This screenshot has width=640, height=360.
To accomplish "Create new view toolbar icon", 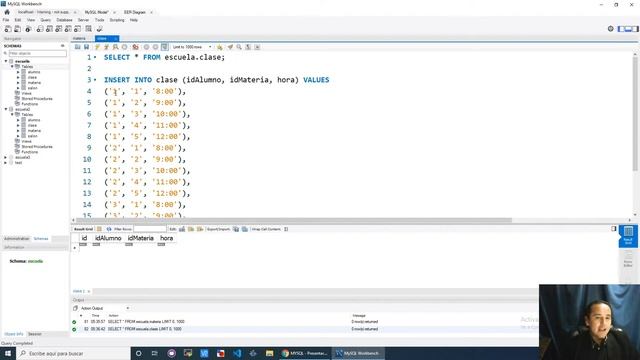I will coord(58,29).
